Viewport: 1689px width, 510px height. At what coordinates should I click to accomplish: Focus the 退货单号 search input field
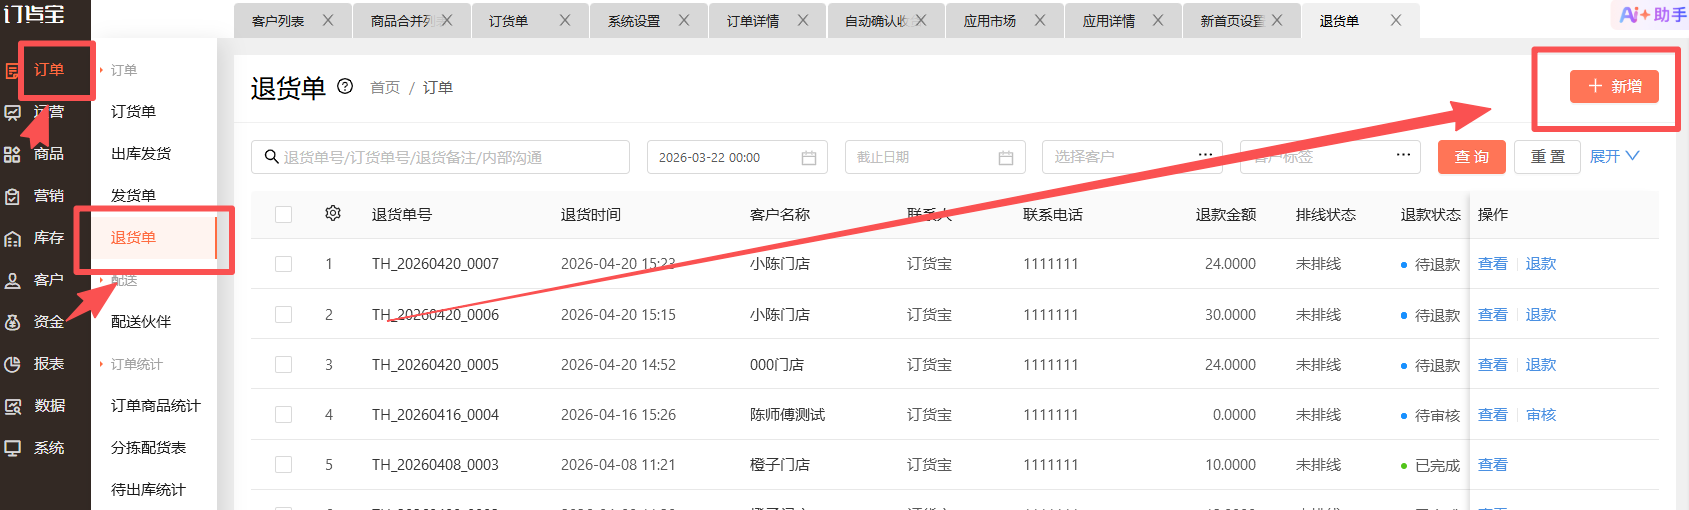[441, 157]
